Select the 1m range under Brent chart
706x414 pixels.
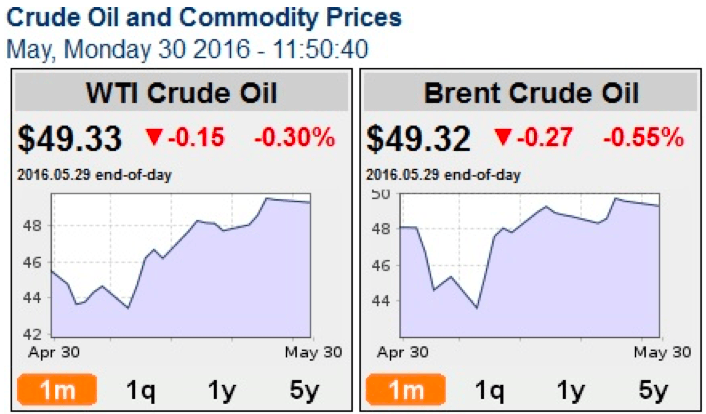pos(402,389)
